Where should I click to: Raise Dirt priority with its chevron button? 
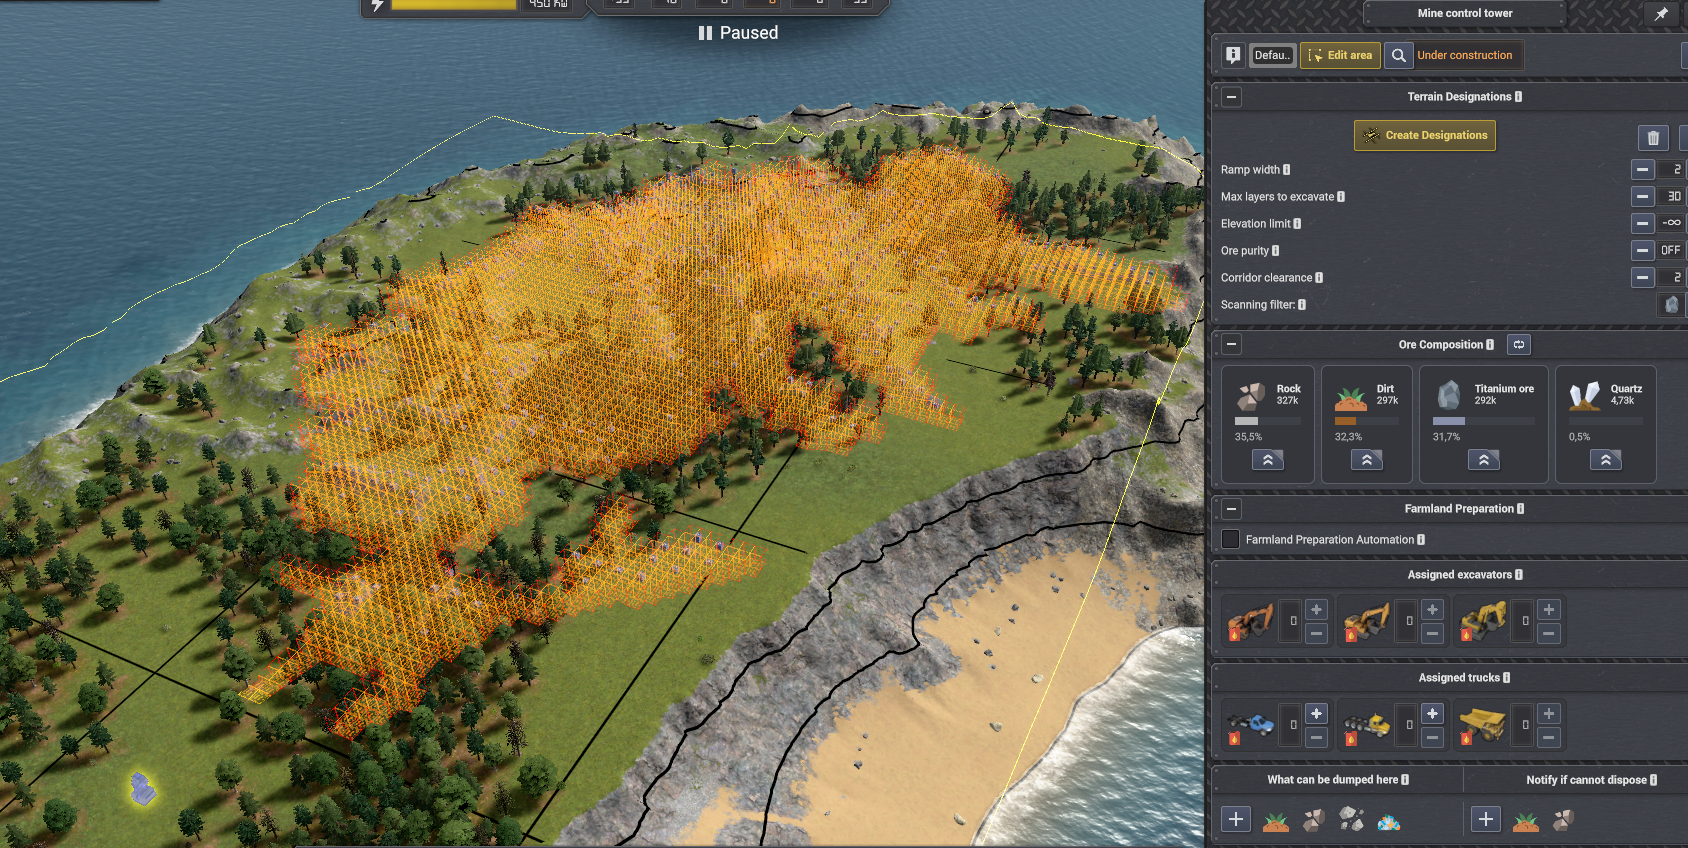[x=1366, y=460]
